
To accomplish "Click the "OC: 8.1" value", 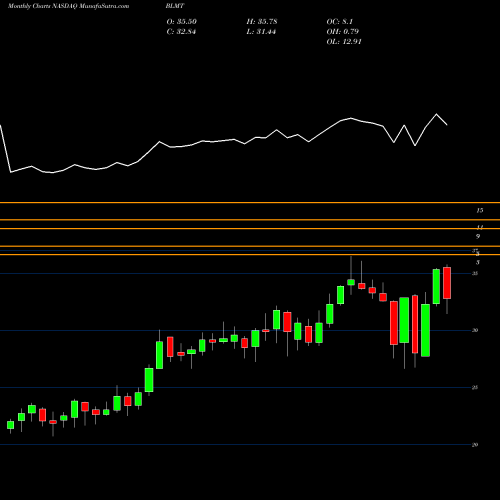I will [x=339, y=22].
